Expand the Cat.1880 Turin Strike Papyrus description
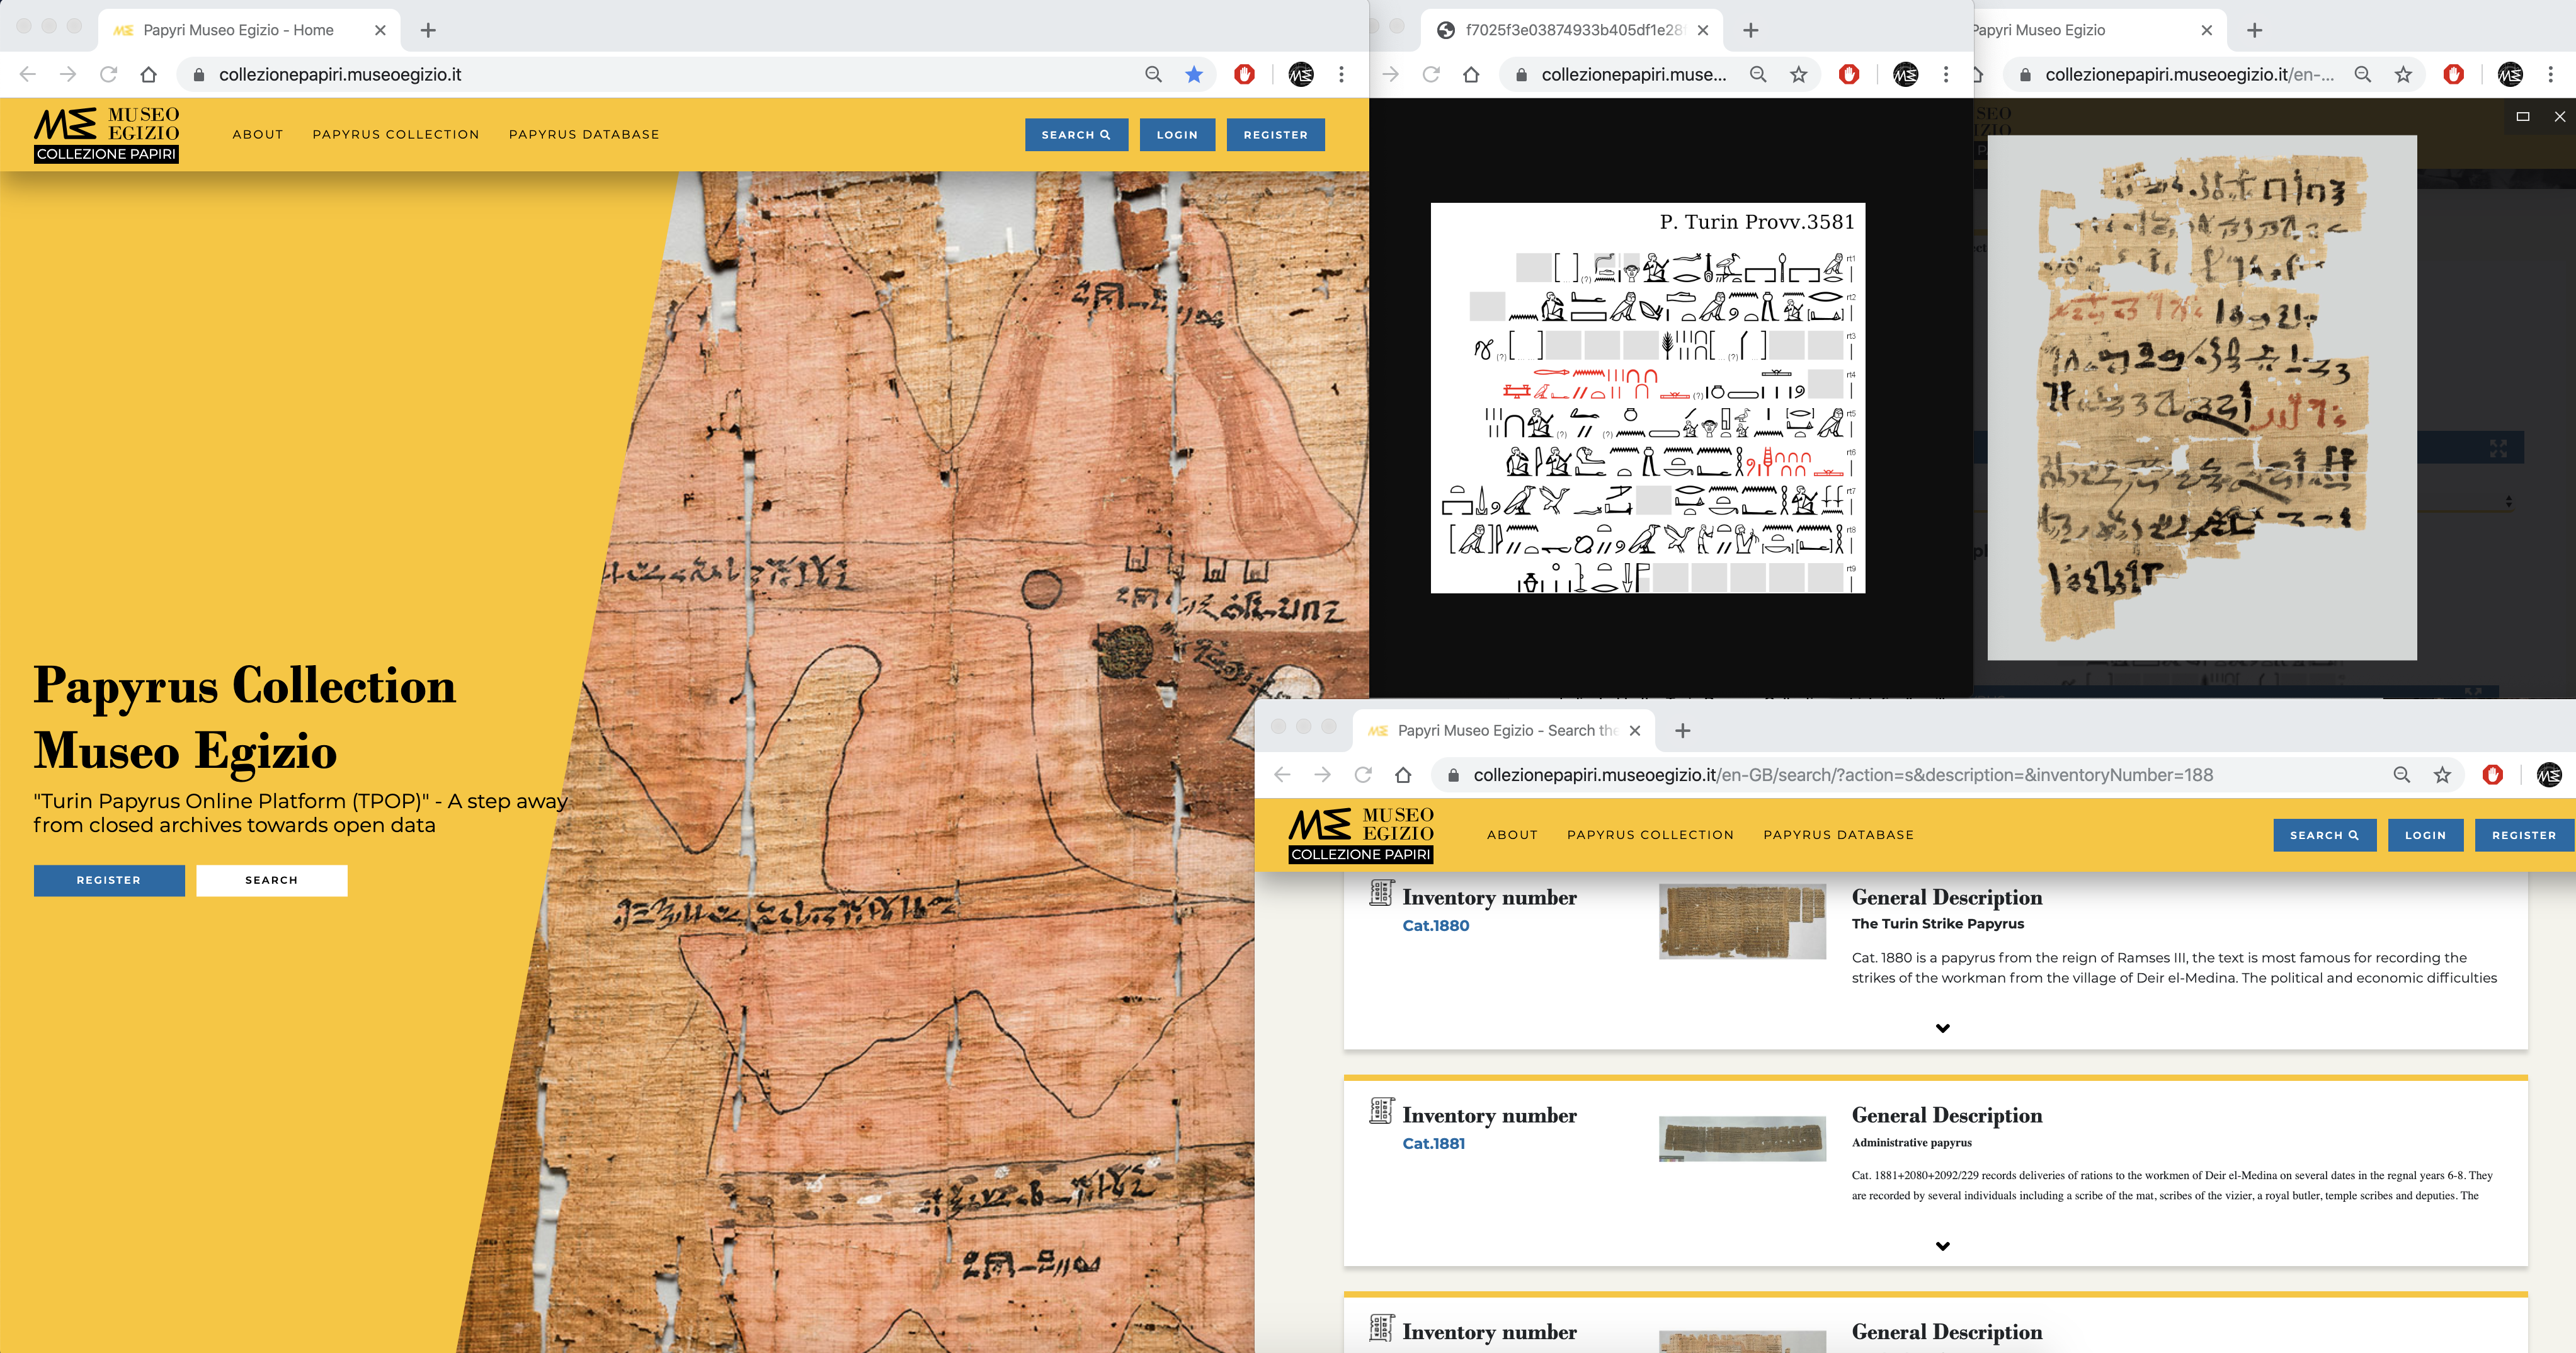 (x=1942, y=1028)
